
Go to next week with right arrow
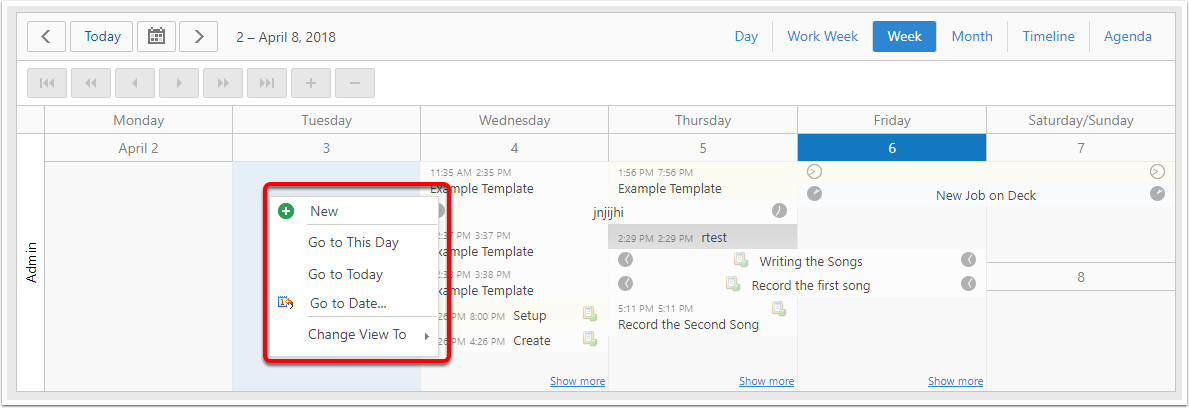click(199, 37)
